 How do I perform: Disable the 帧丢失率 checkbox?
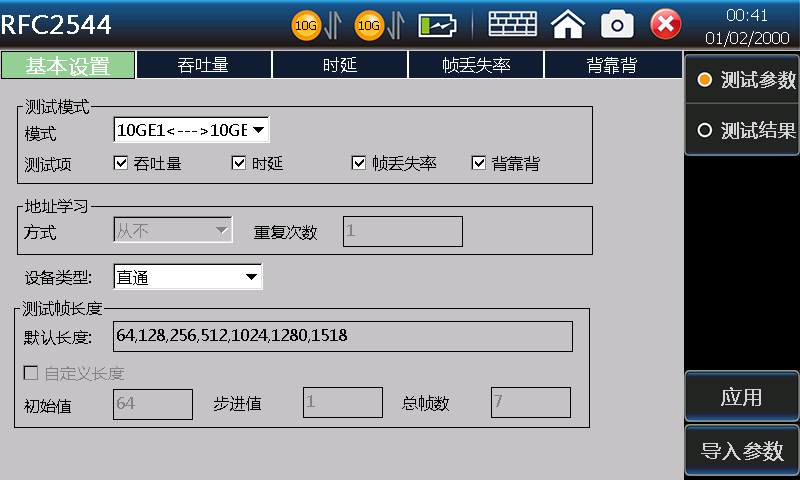tap(359, 163)
